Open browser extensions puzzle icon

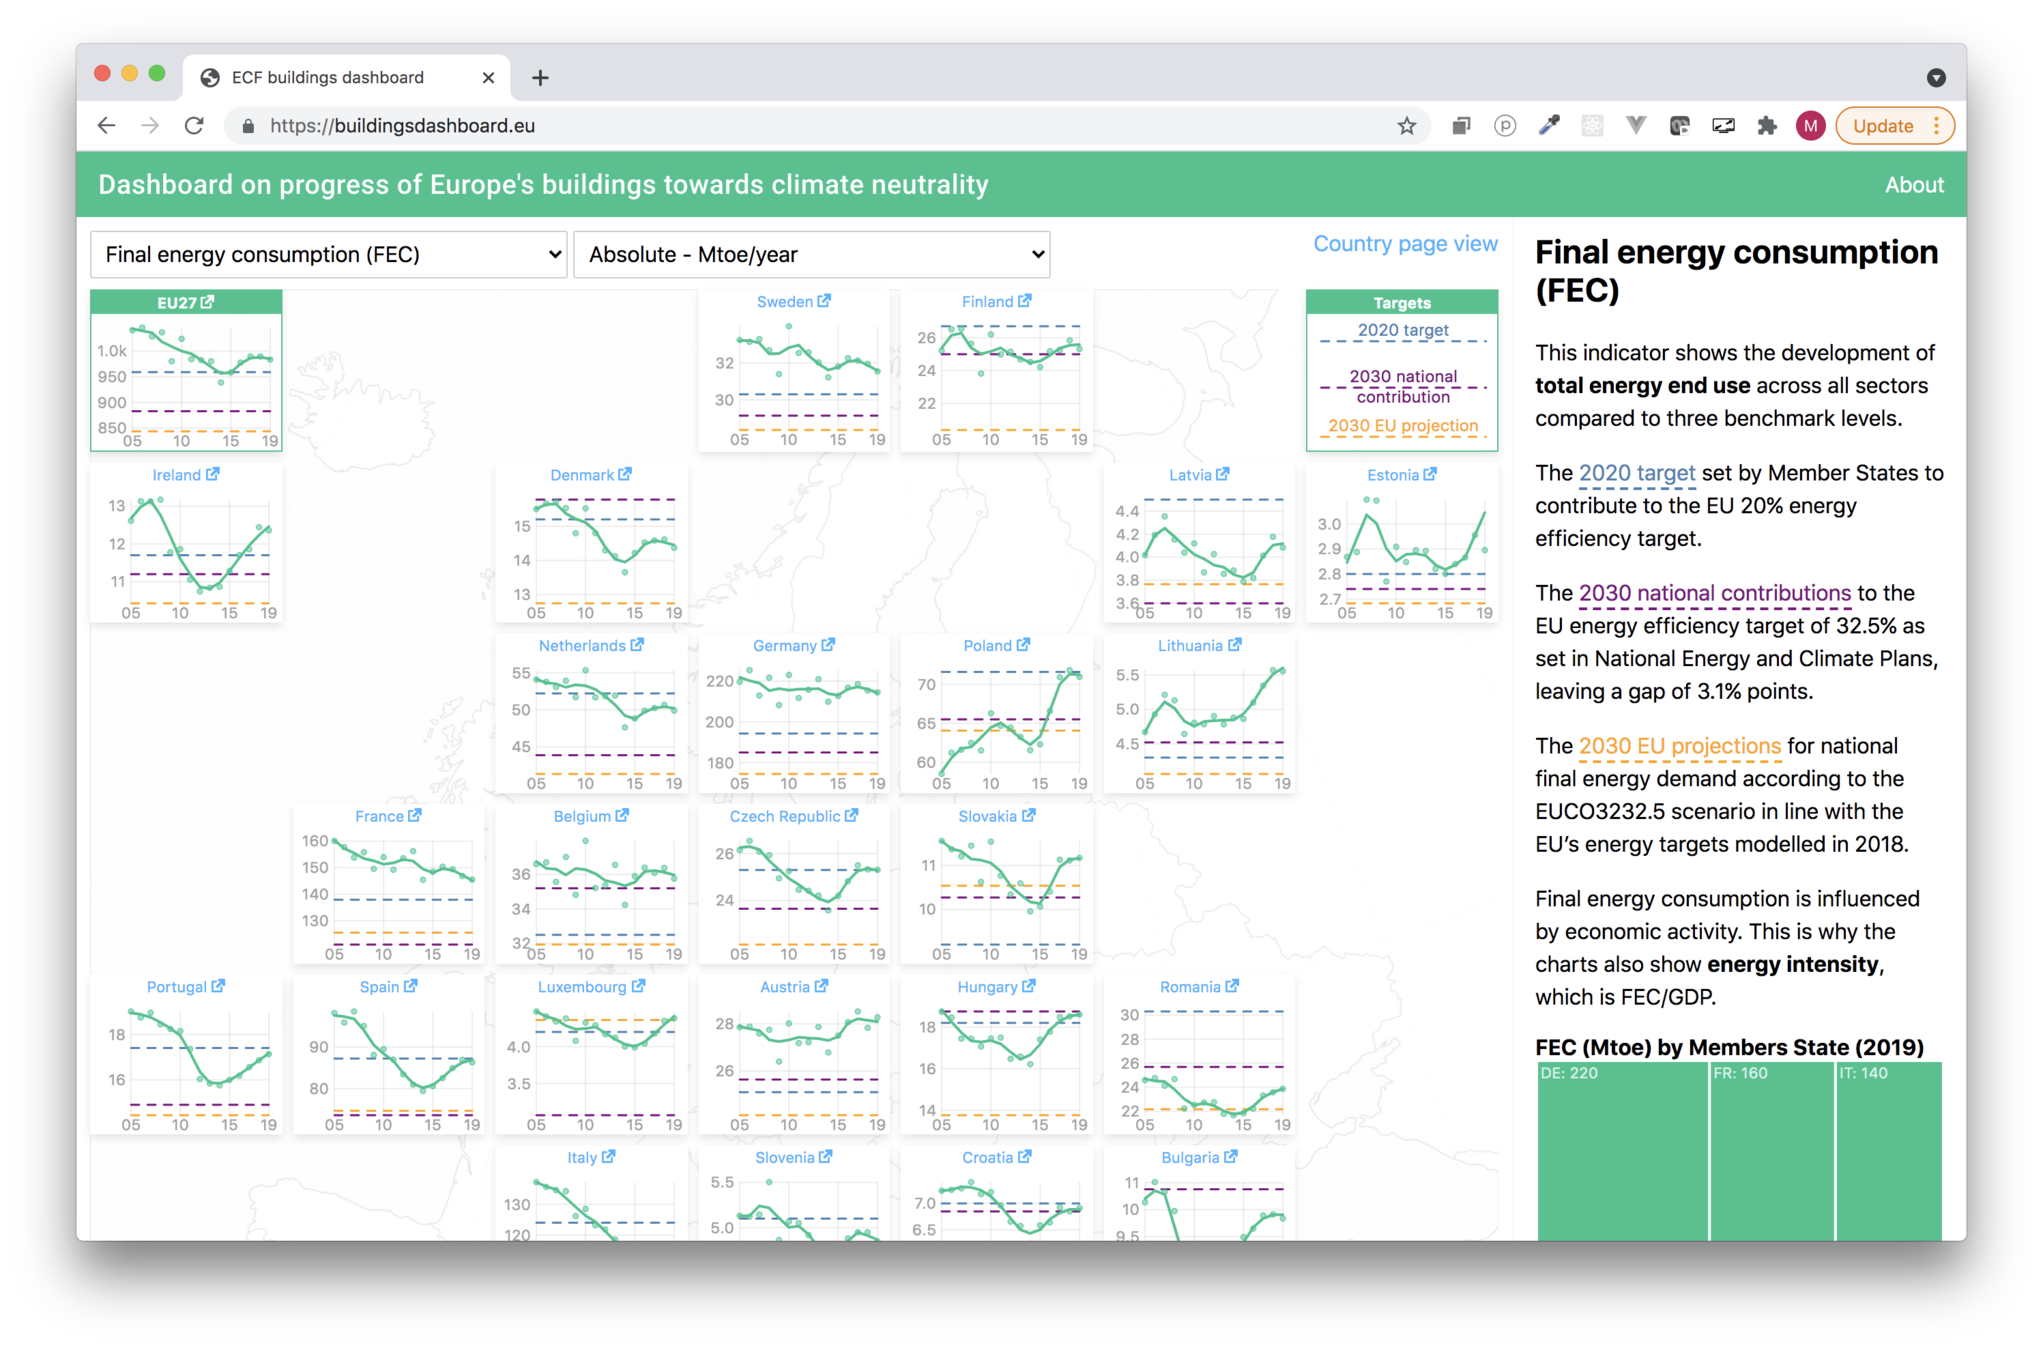pos(1767,126)
